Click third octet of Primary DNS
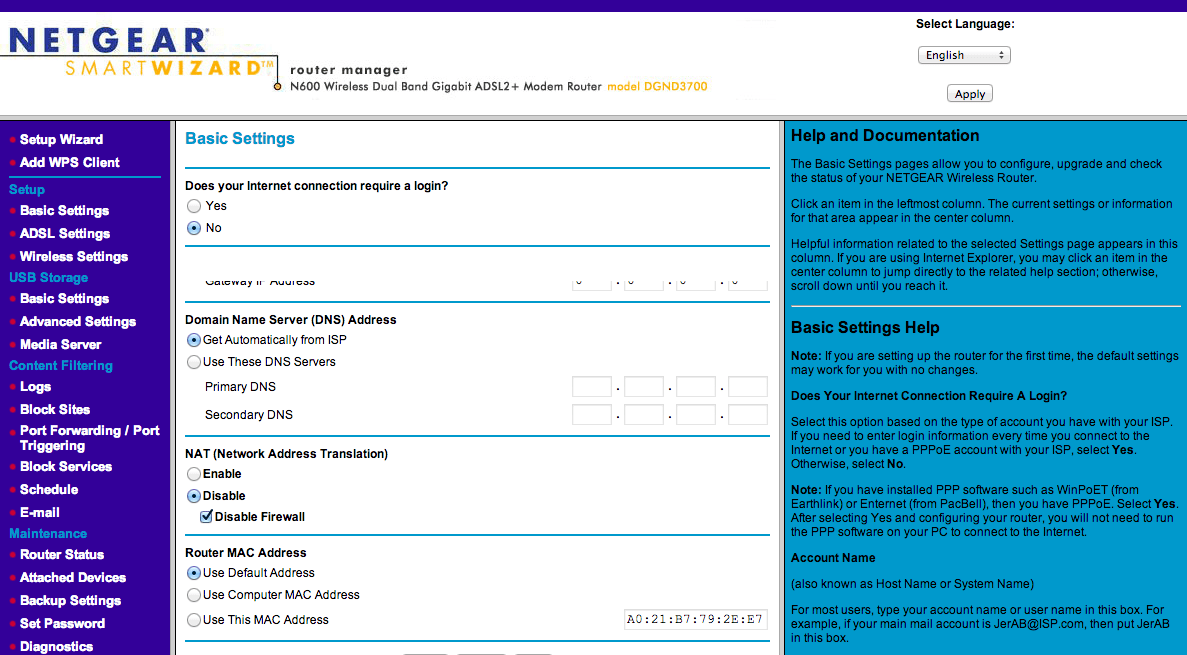 [x=696, y=387]
